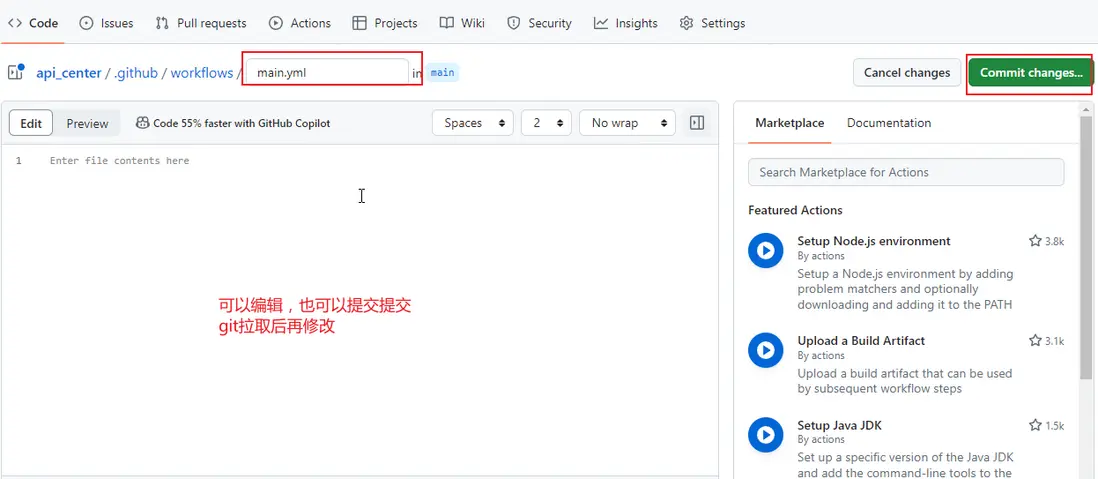Select the Marketplace tab
Screen dimensions: 1098x479
pos(789,123)
